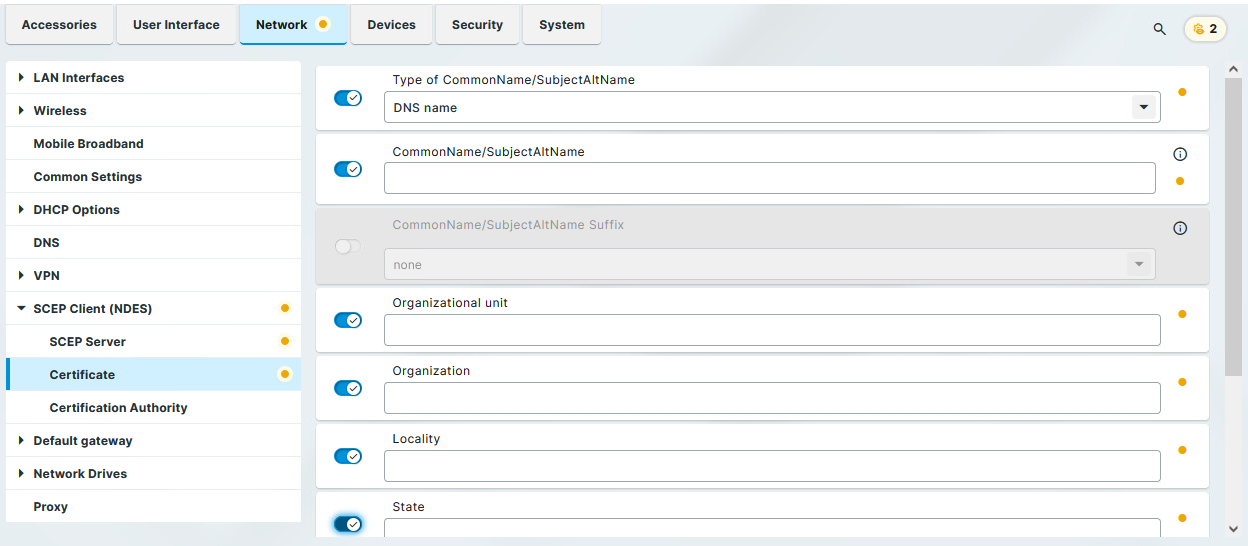The height and width of the screenshot is (546, 1248).
Task: Toggle the Organizational unit switch
Action: click(347, 320)
